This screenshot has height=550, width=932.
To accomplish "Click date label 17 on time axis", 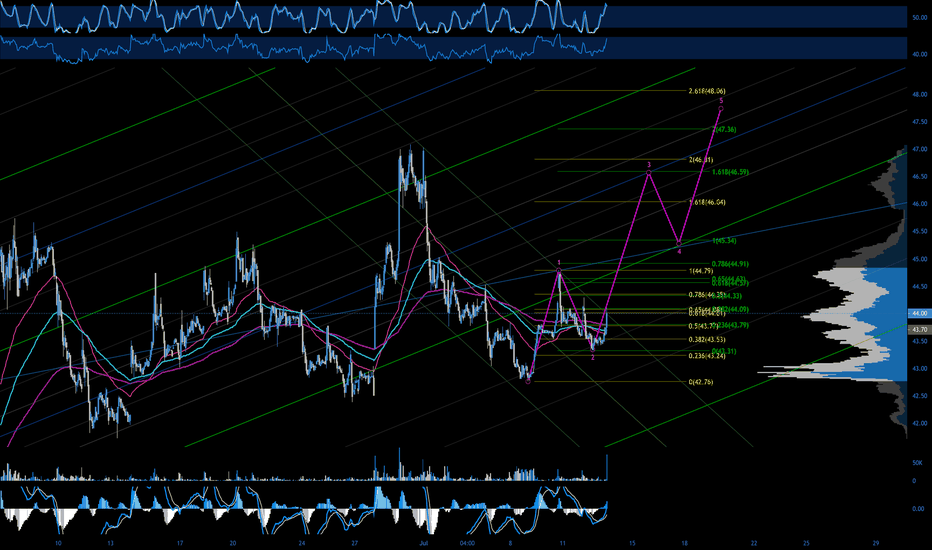I will 180,543.
